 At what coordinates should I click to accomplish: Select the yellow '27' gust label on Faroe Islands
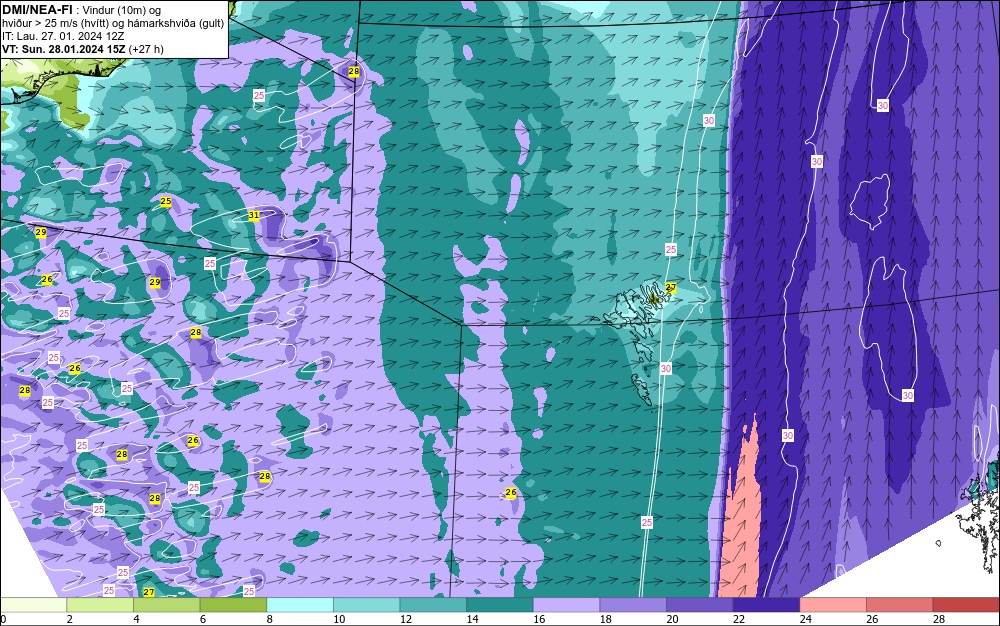(x=671, y=288)
